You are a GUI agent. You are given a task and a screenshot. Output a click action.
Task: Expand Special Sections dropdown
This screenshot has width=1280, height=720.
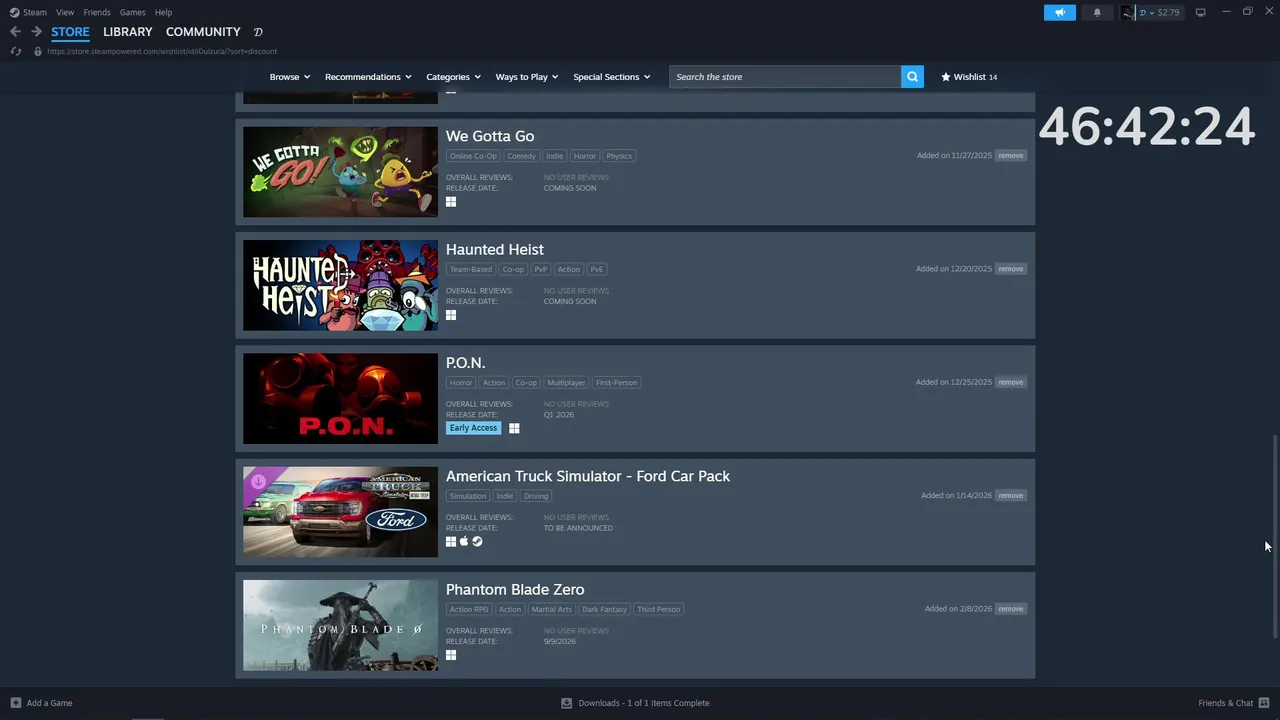click(612, 77)
